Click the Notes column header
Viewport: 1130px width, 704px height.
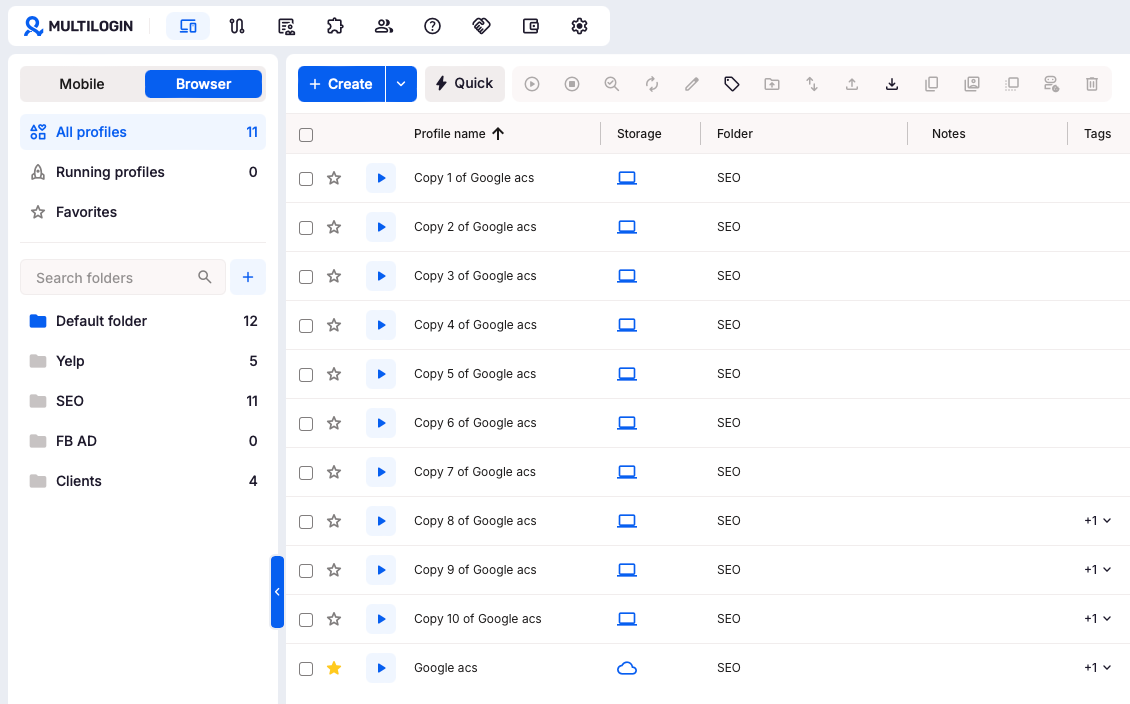coord(948,134)
